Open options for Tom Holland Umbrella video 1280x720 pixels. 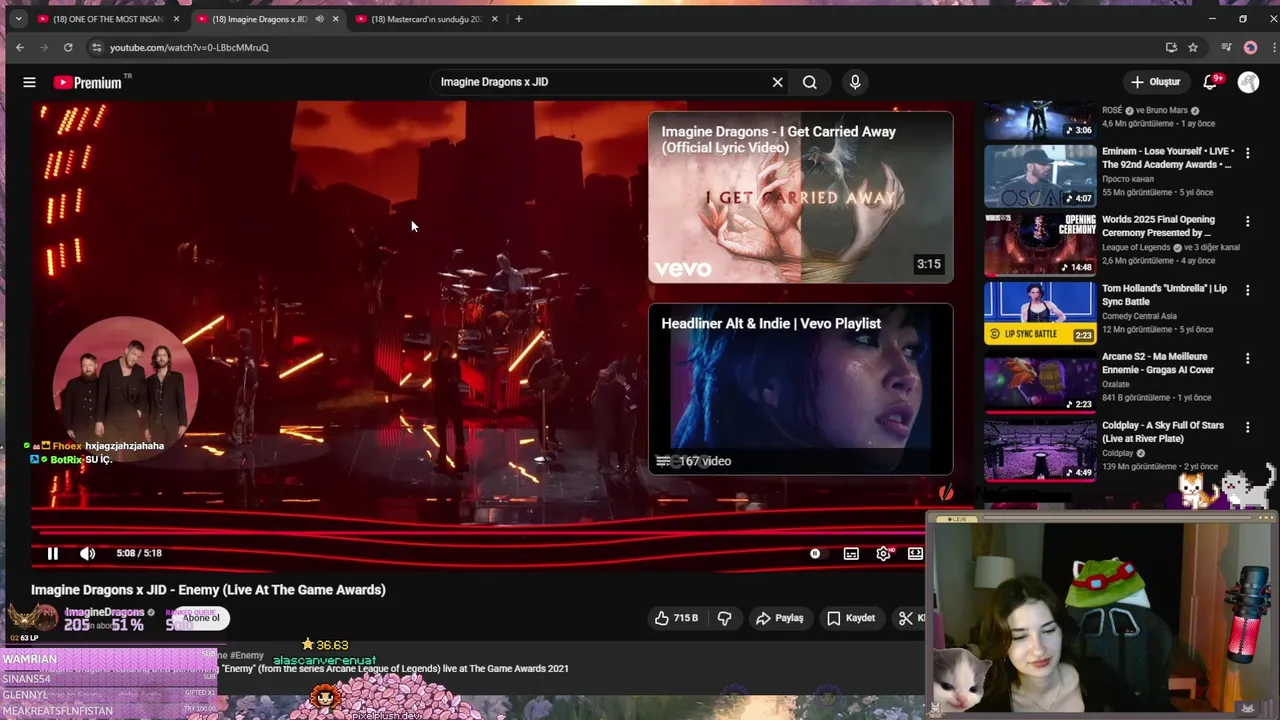point(1247,290)
